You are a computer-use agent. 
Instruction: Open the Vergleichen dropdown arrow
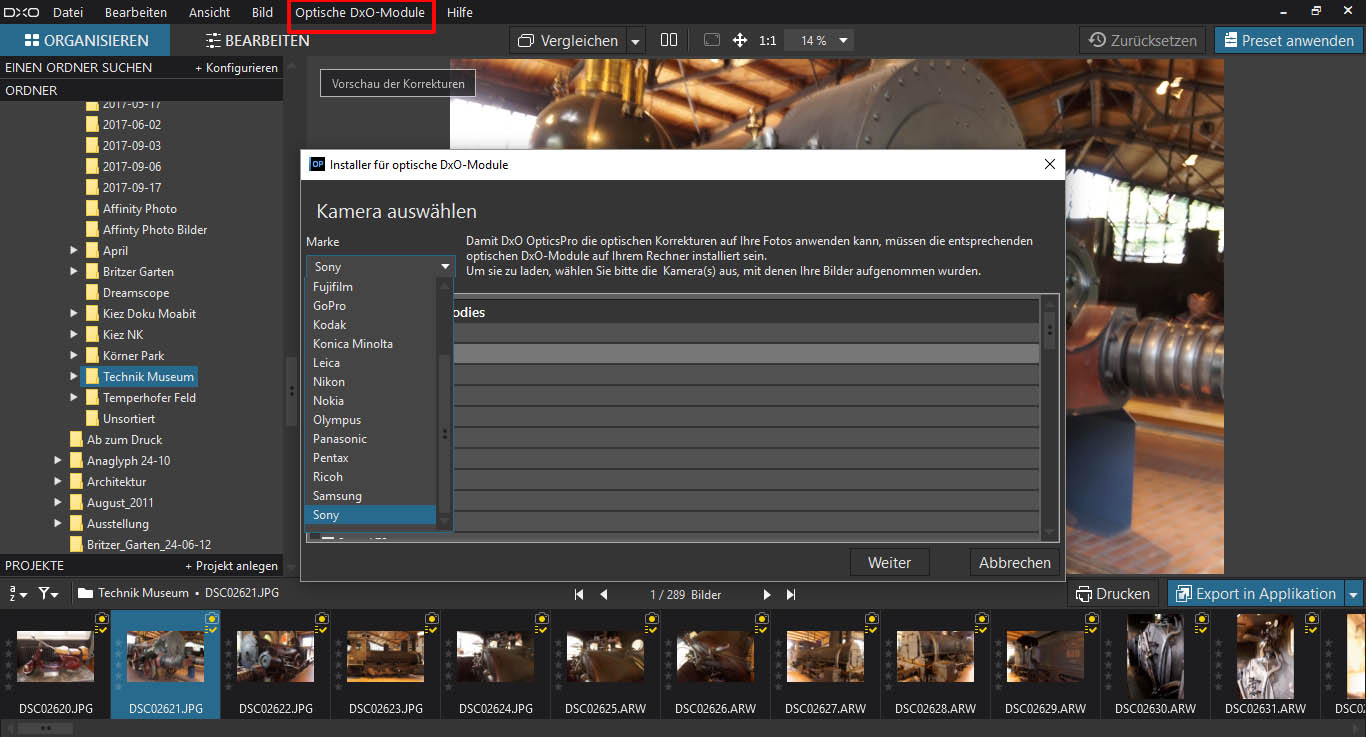pyautogui.click(x=635, y=41)
